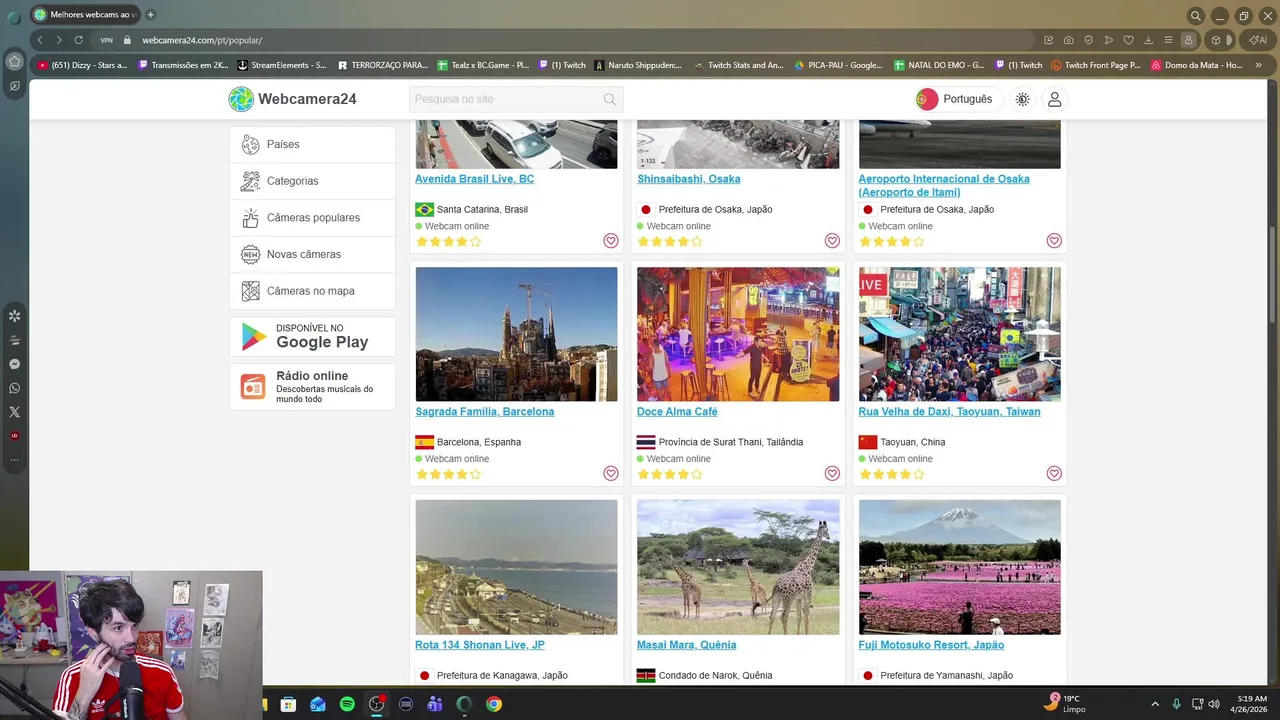1280x720 pixels.
Task: Open the downloads icon in browser toolbar
Action: click(x=1148, y=40)
